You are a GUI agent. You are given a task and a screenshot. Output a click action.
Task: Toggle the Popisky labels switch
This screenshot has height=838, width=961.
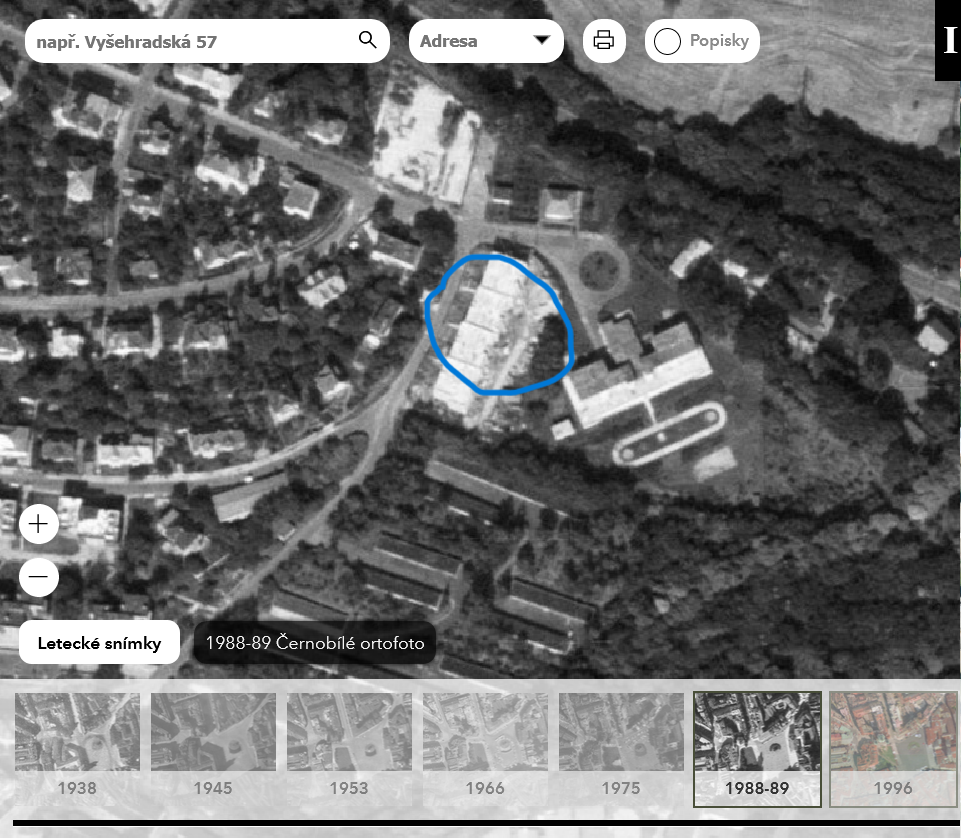coord(668,42)
